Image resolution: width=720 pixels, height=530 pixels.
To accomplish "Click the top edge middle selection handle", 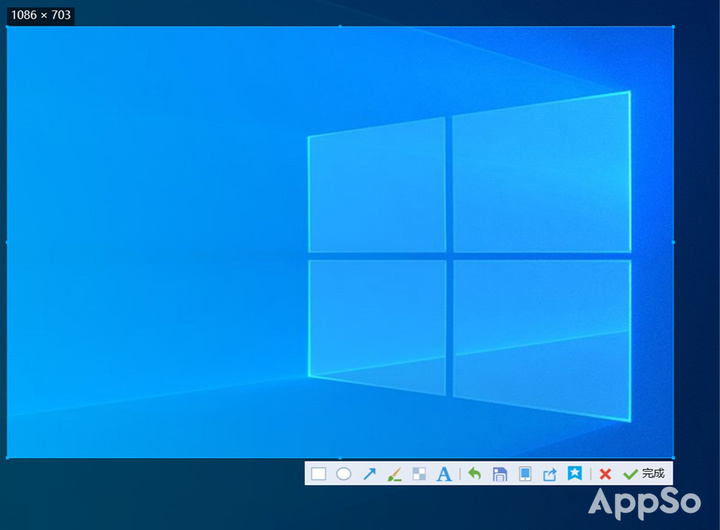I will [340, 27].
